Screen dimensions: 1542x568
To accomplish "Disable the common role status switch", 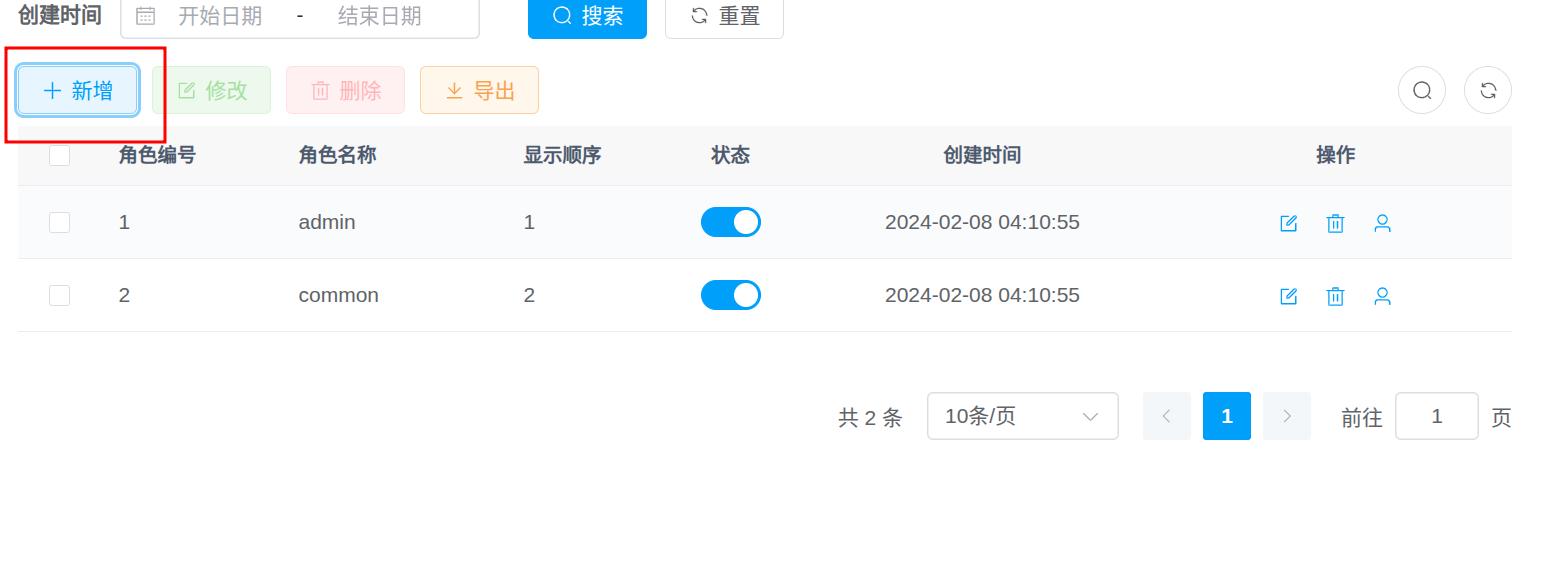I will pyautogui.click(x=730, y=295).
